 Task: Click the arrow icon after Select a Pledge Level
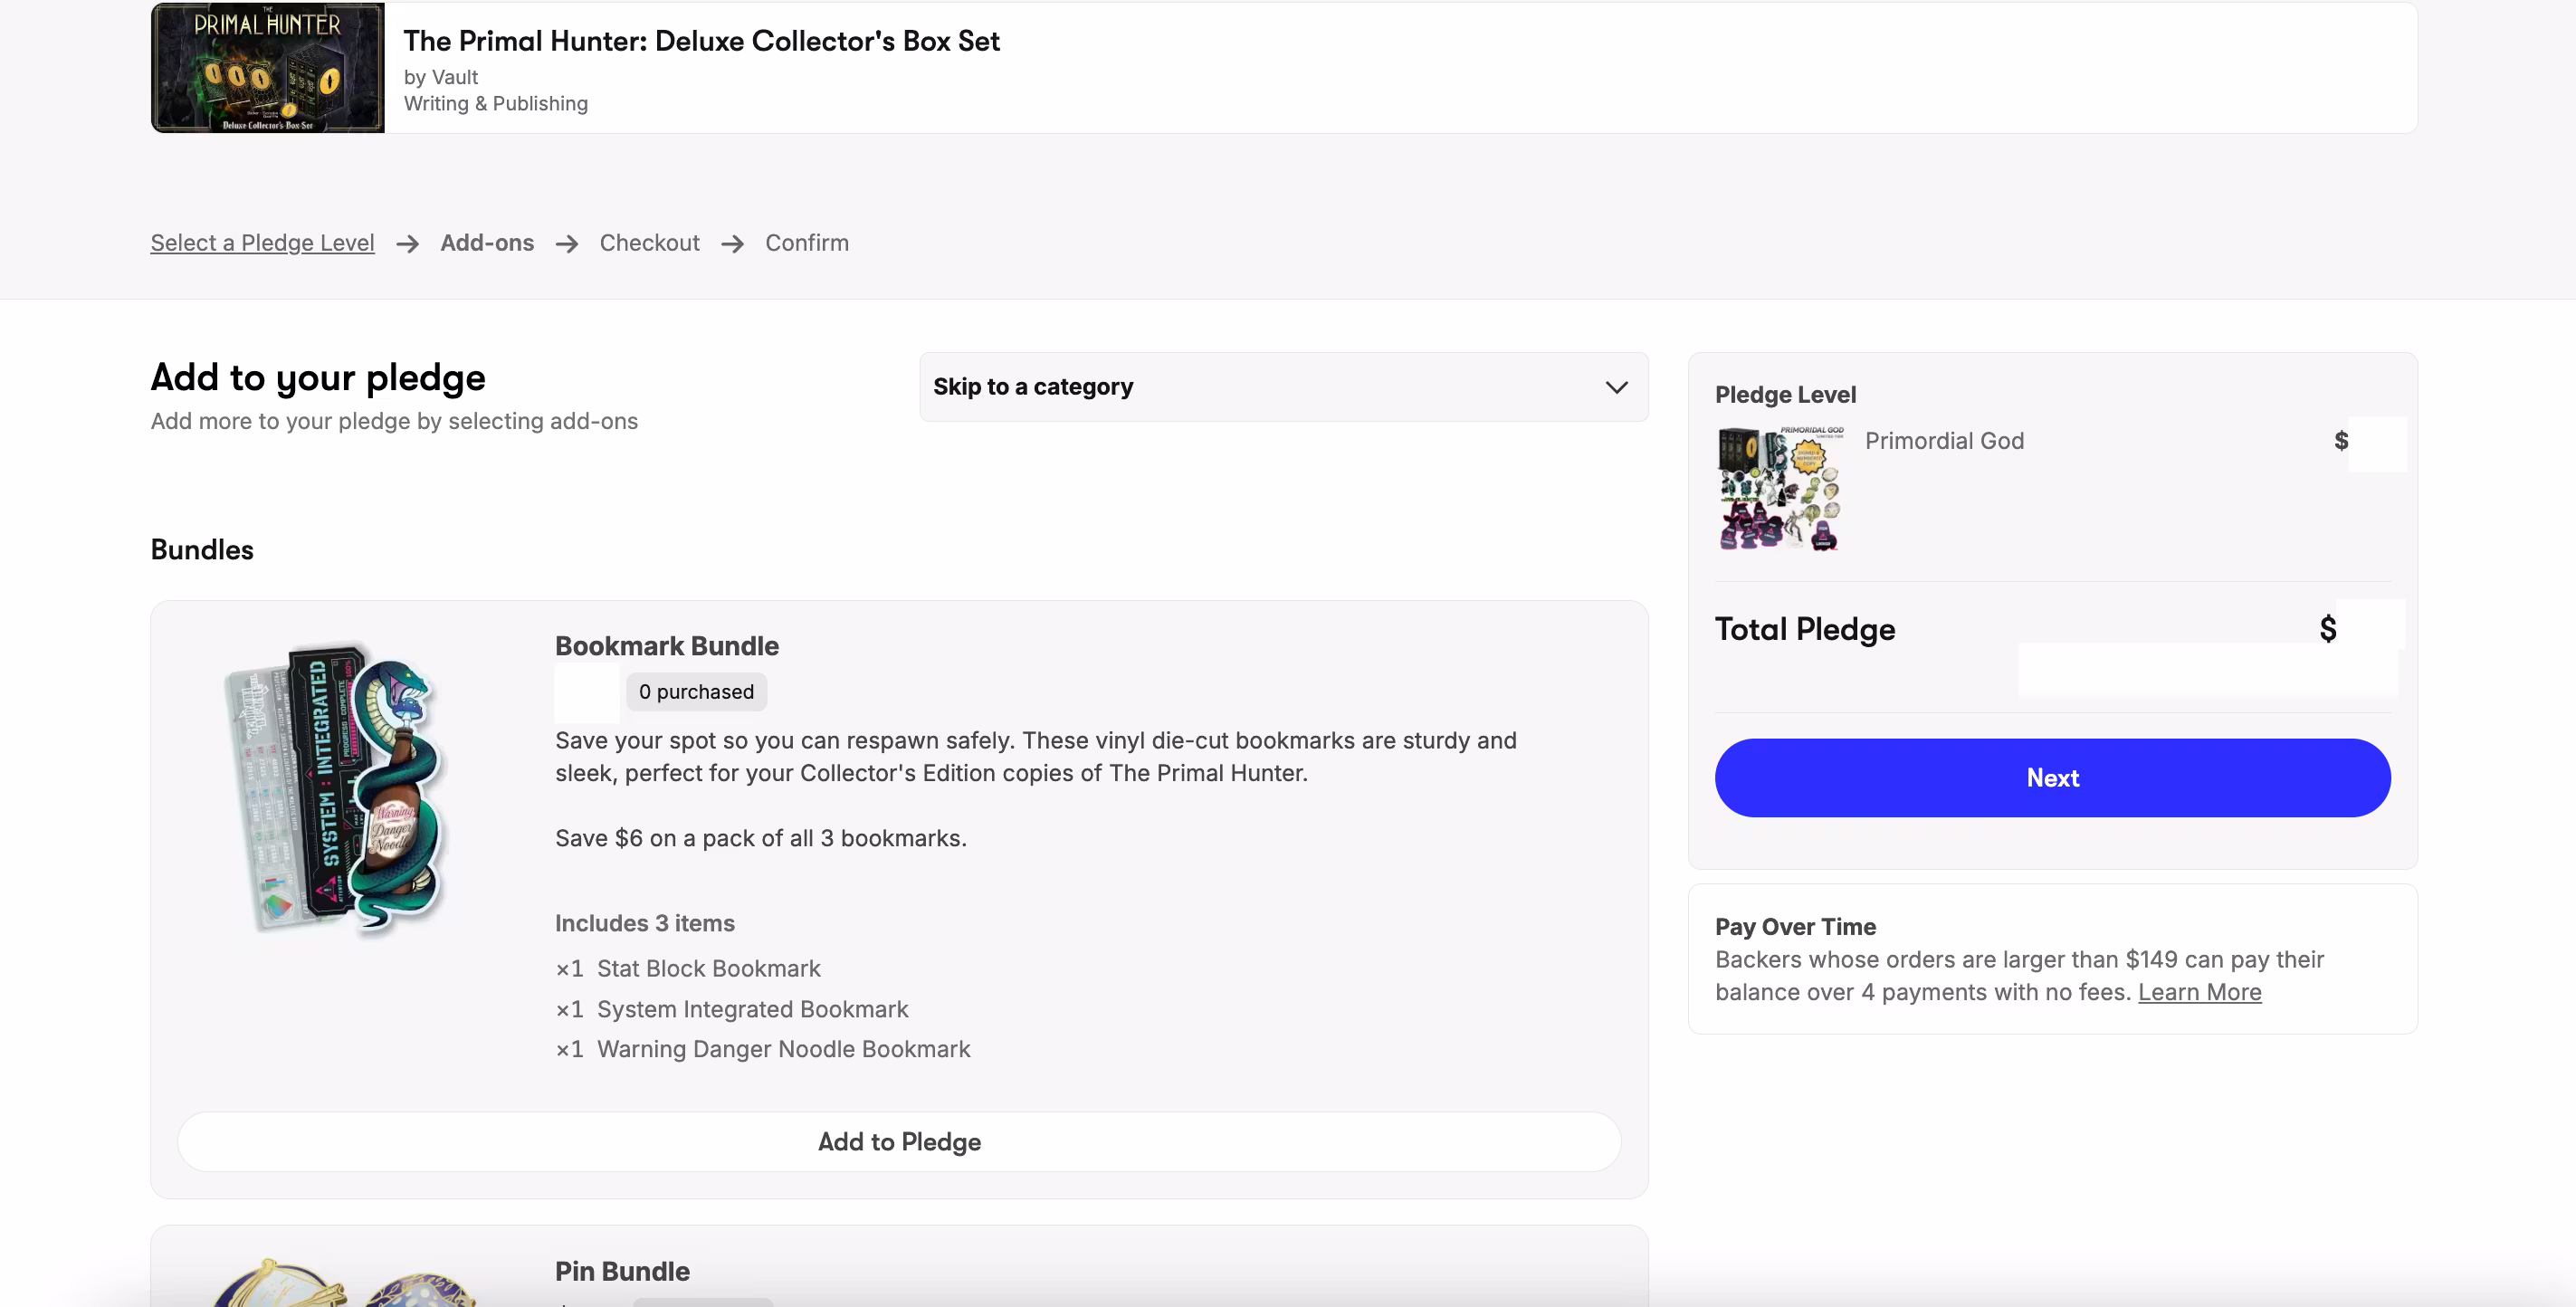[407, 244]
